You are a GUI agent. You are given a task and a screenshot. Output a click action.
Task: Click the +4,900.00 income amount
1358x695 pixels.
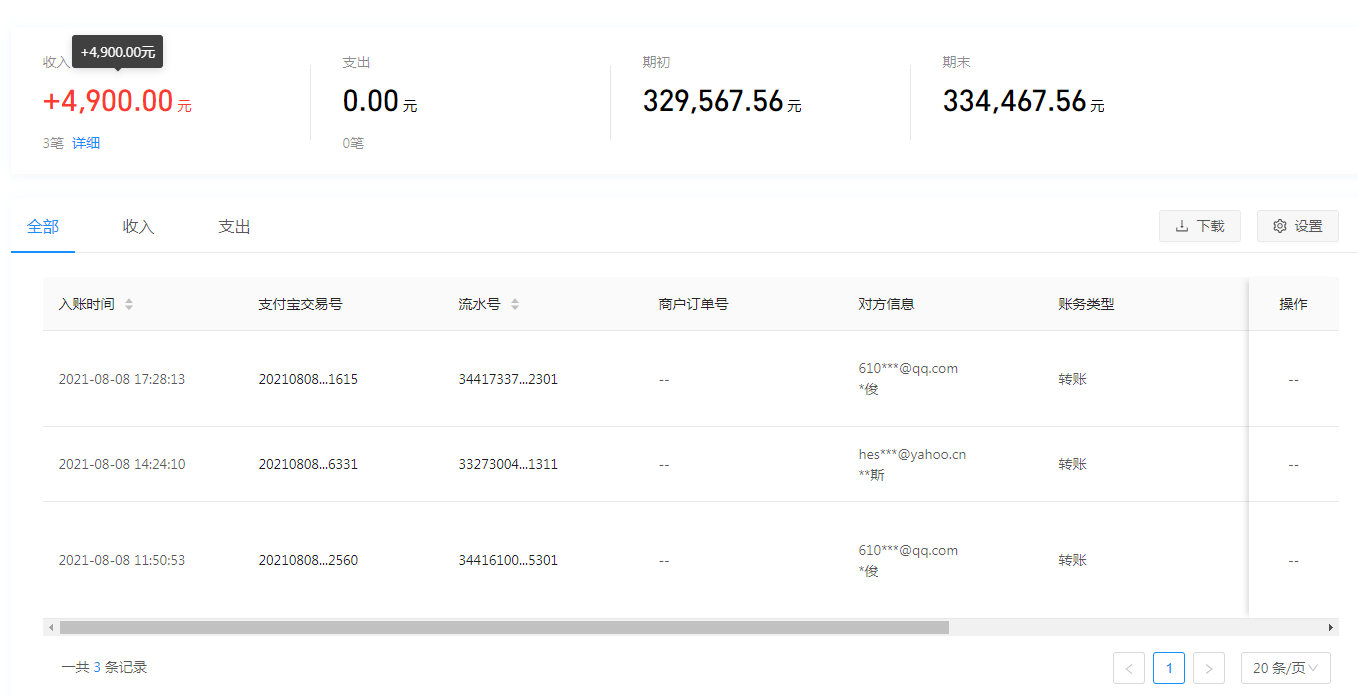click(108, 101)
